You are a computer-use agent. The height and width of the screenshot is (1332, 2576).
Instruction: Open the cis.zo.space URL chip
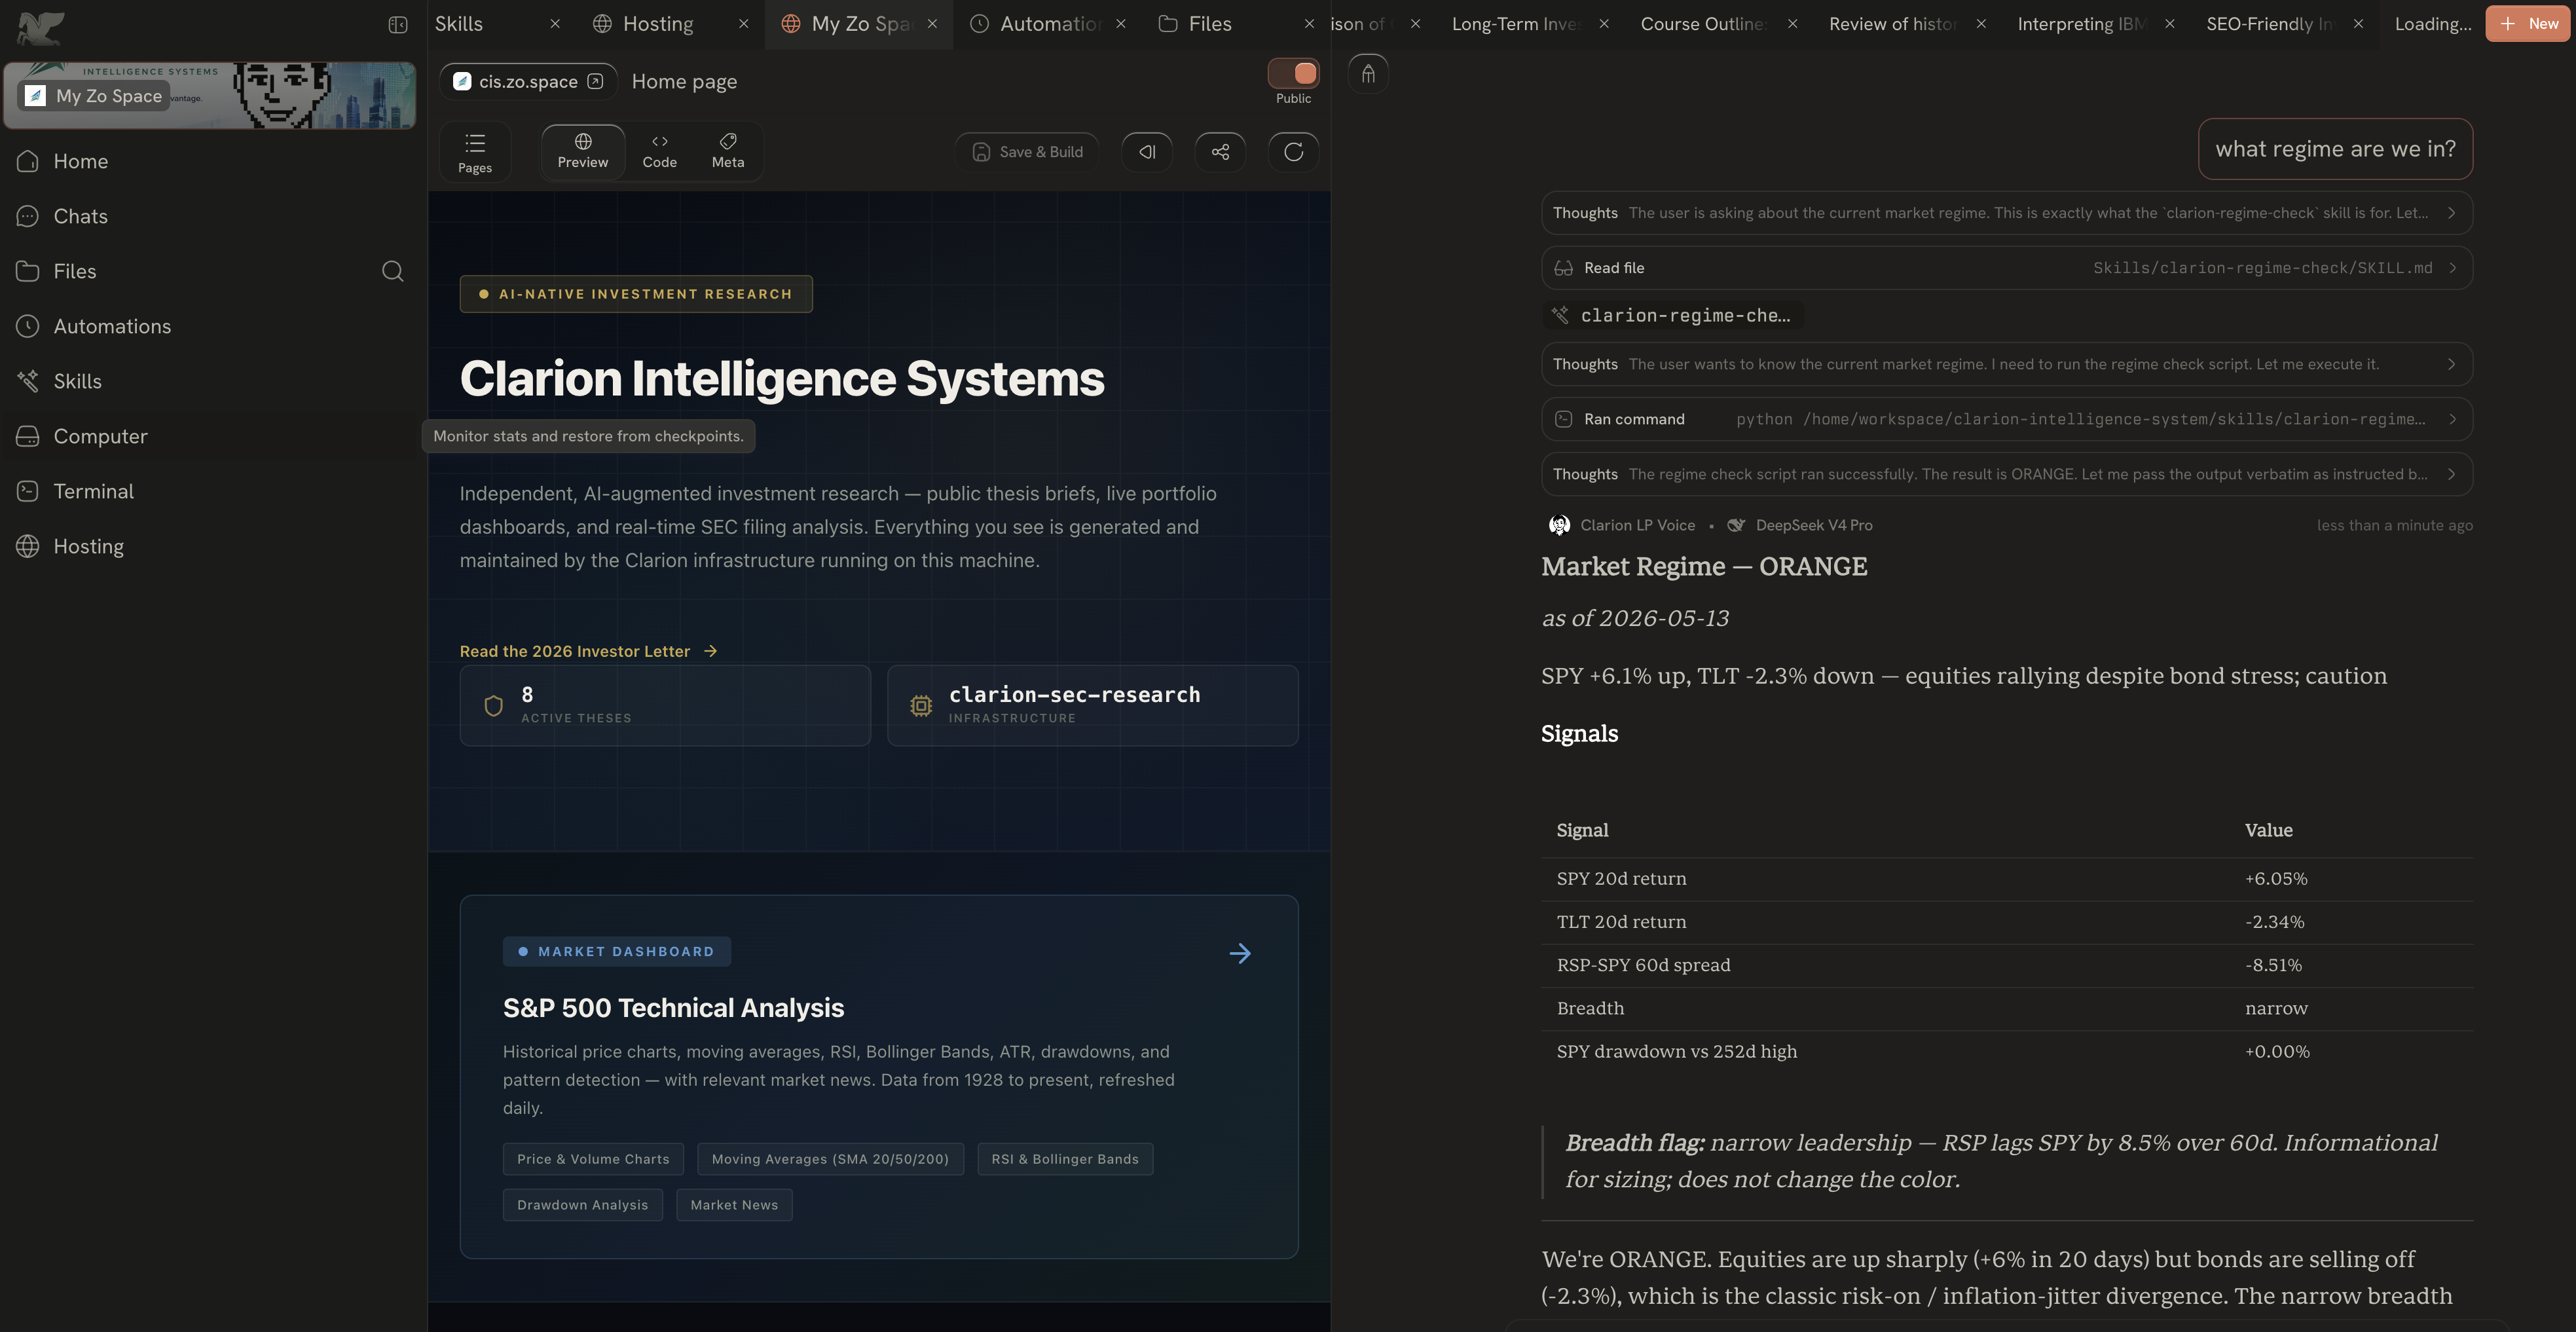click(528, 82)
